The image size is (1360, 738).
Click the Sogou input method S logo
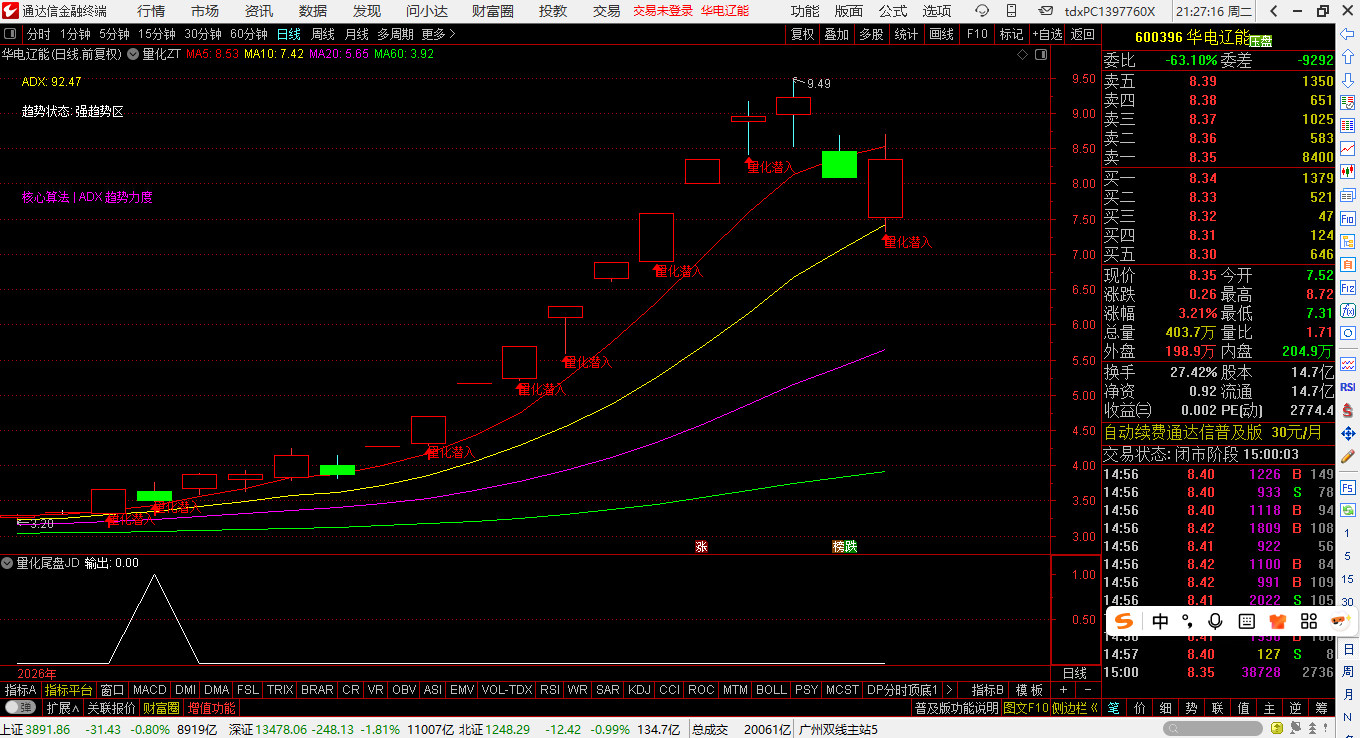1124,621
